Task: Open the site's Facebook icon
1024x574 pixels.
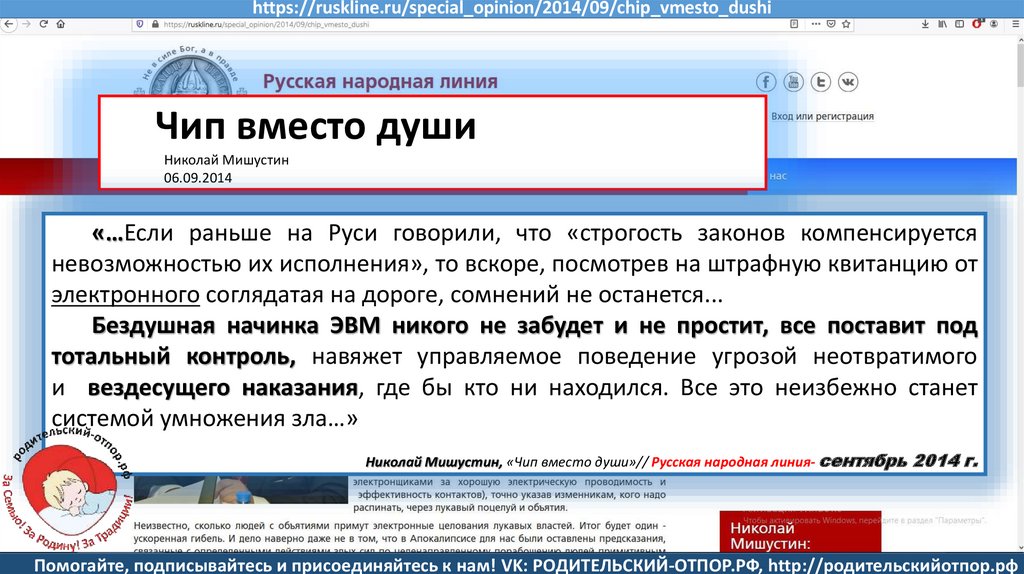Action: point(766,82)
